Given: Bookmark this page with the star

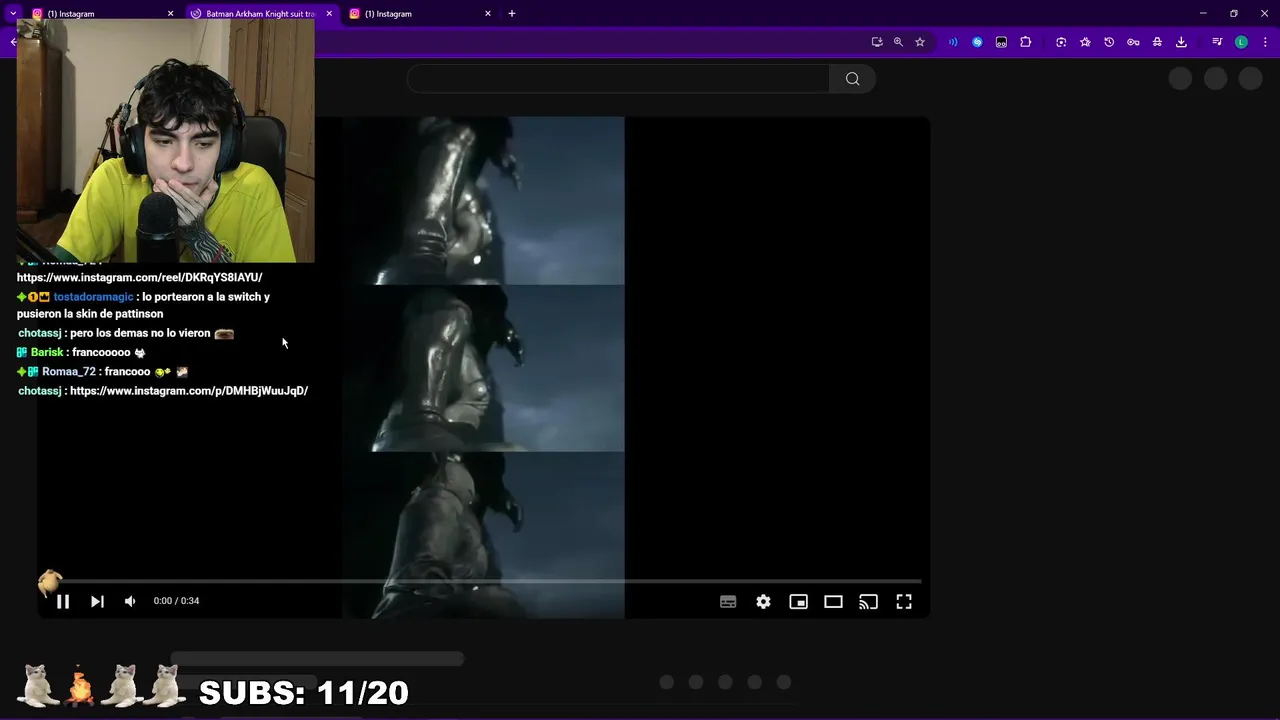Looking at the screenshot, I should pyautogui.click(x=920, y=42).
